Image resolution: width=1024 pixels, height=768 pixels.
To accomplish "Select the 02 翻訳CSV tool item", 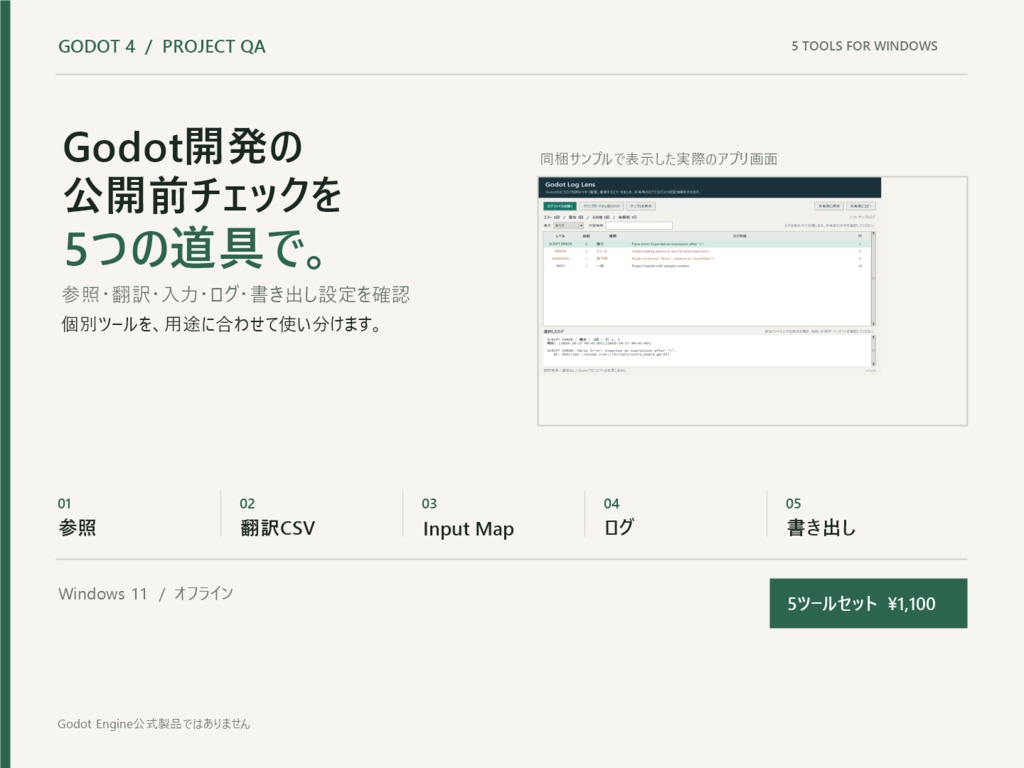I will [277, 516].
